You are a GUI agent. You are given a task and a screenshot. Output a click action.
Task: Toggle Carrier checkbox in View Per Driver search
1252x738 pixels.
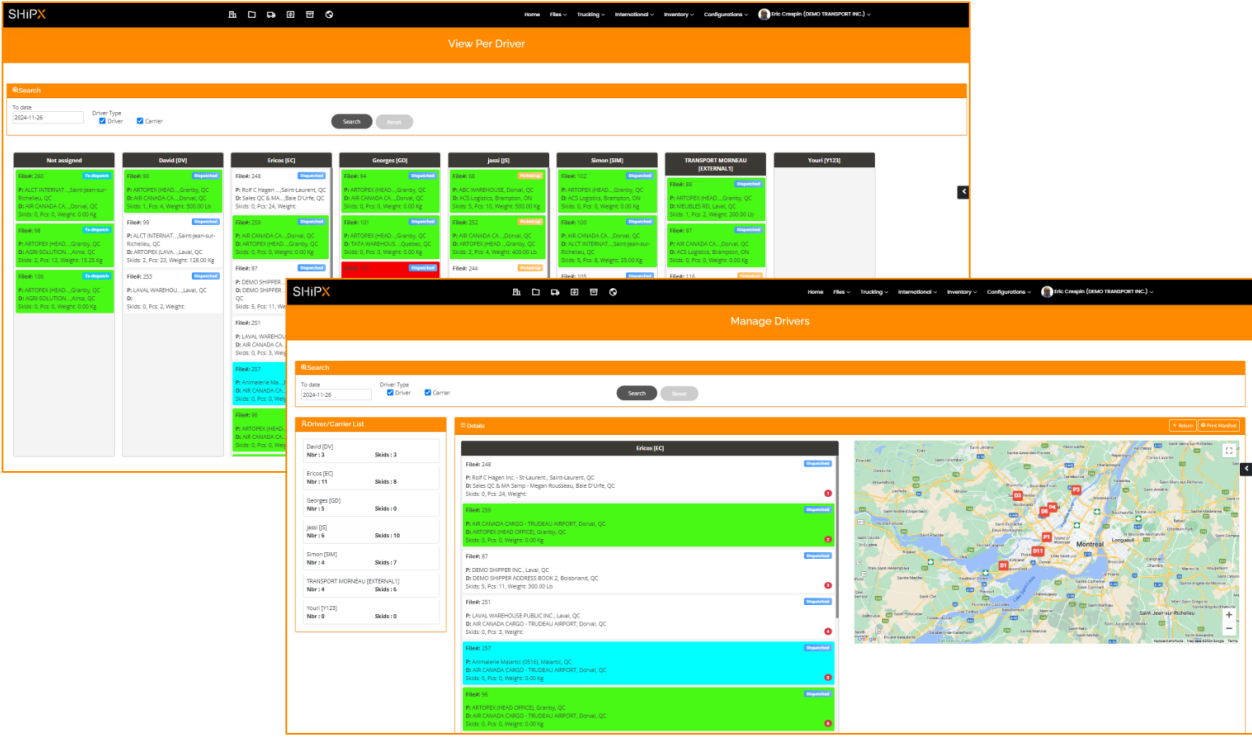(140, 121)
